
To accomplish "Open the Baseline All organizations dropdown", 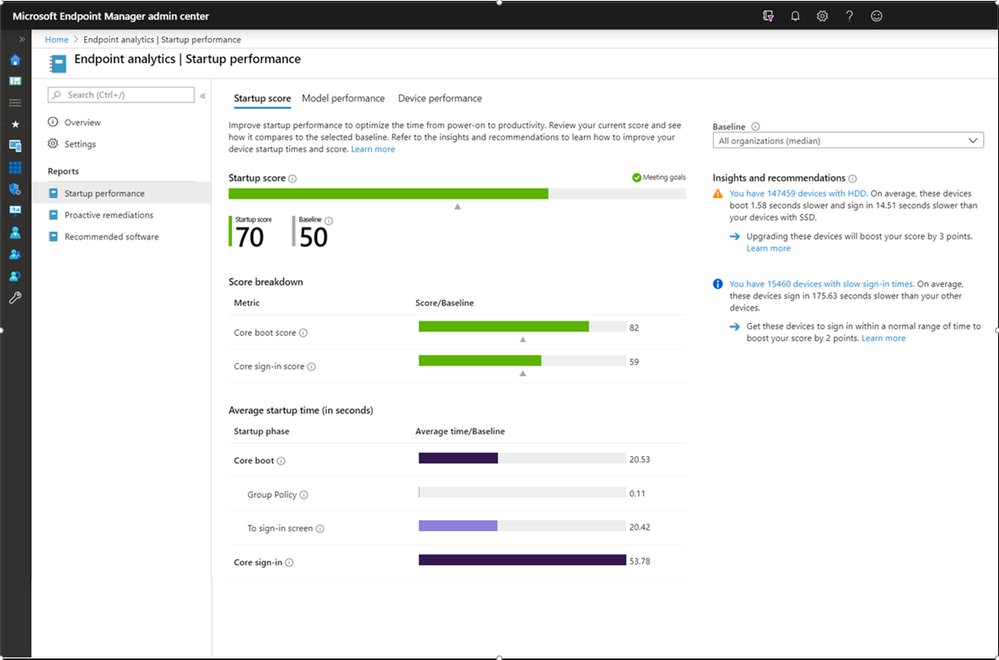I will pyautogui.click(x=848, y=140).
